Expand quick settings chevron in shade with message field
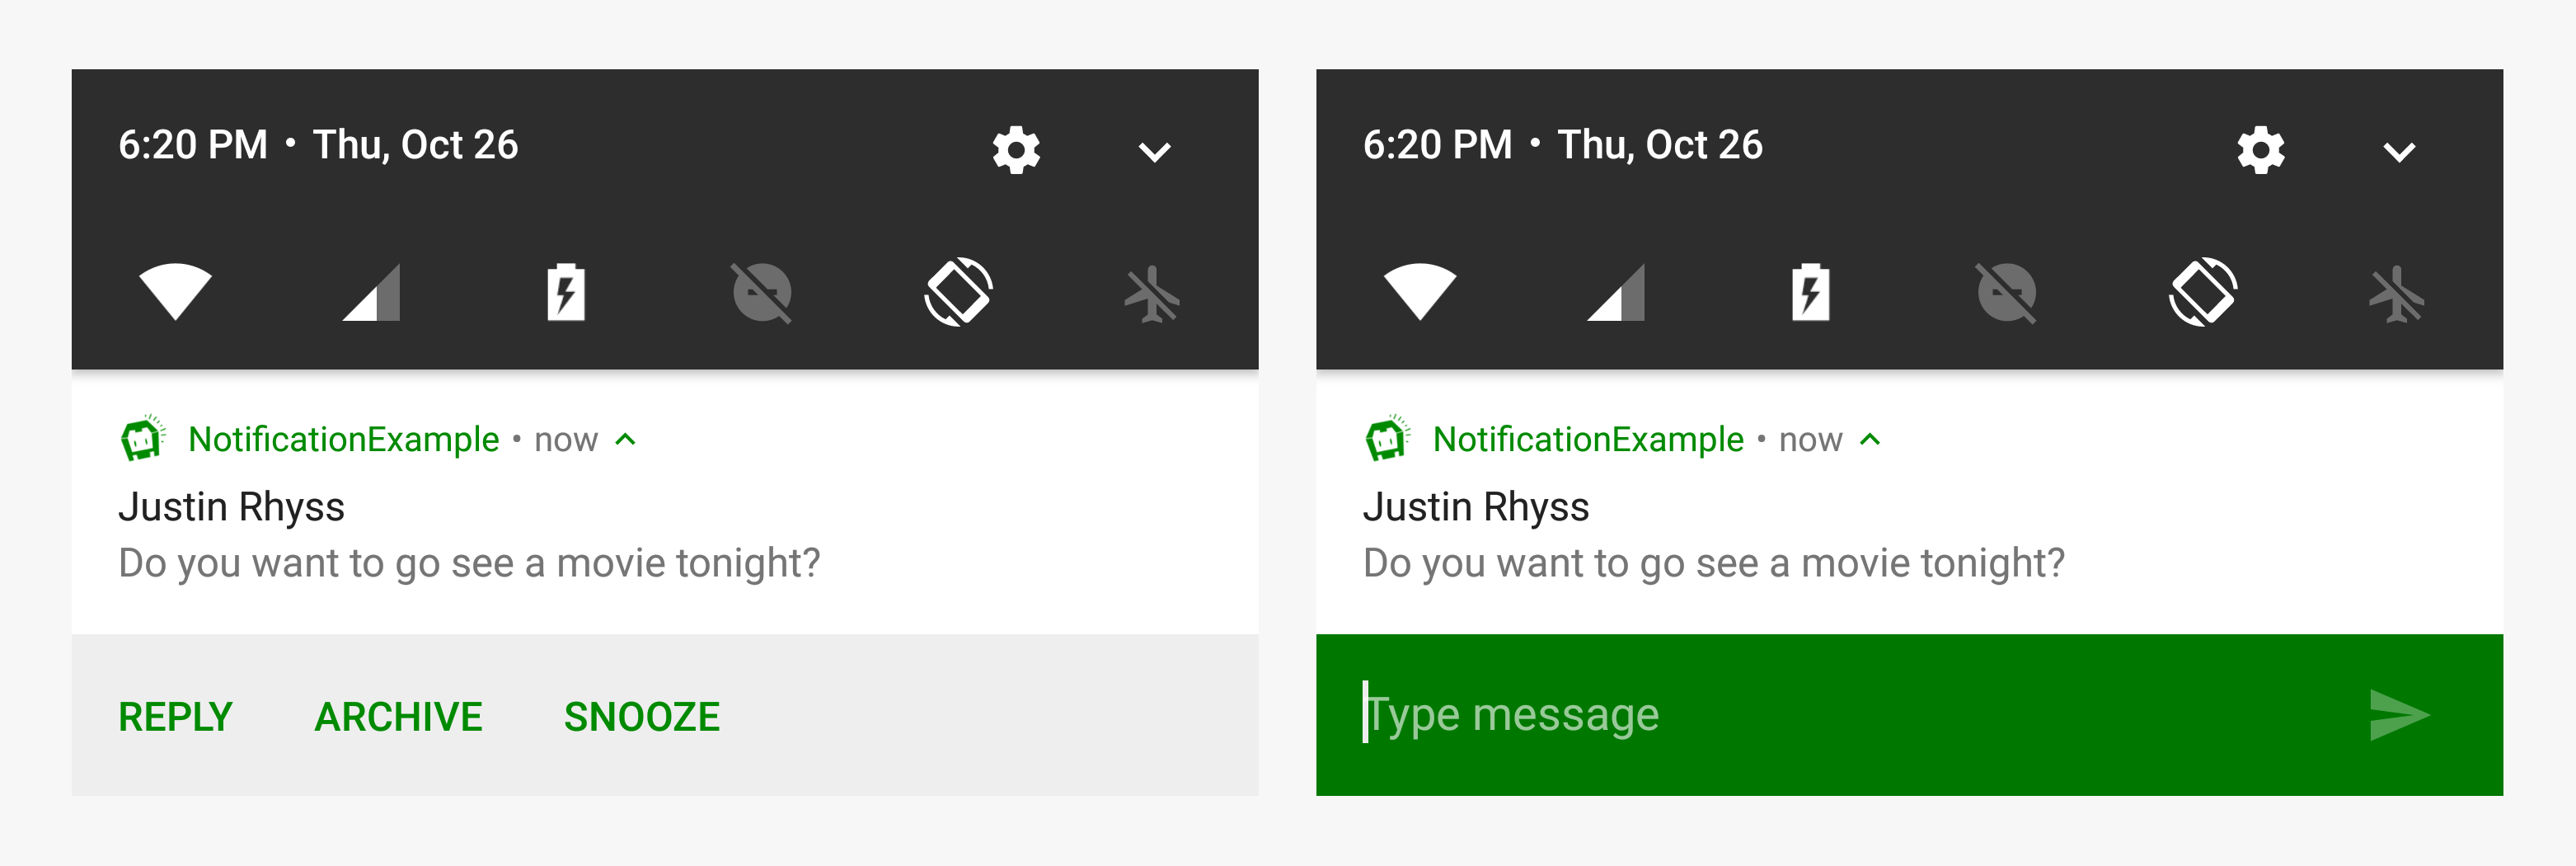 2398,152
